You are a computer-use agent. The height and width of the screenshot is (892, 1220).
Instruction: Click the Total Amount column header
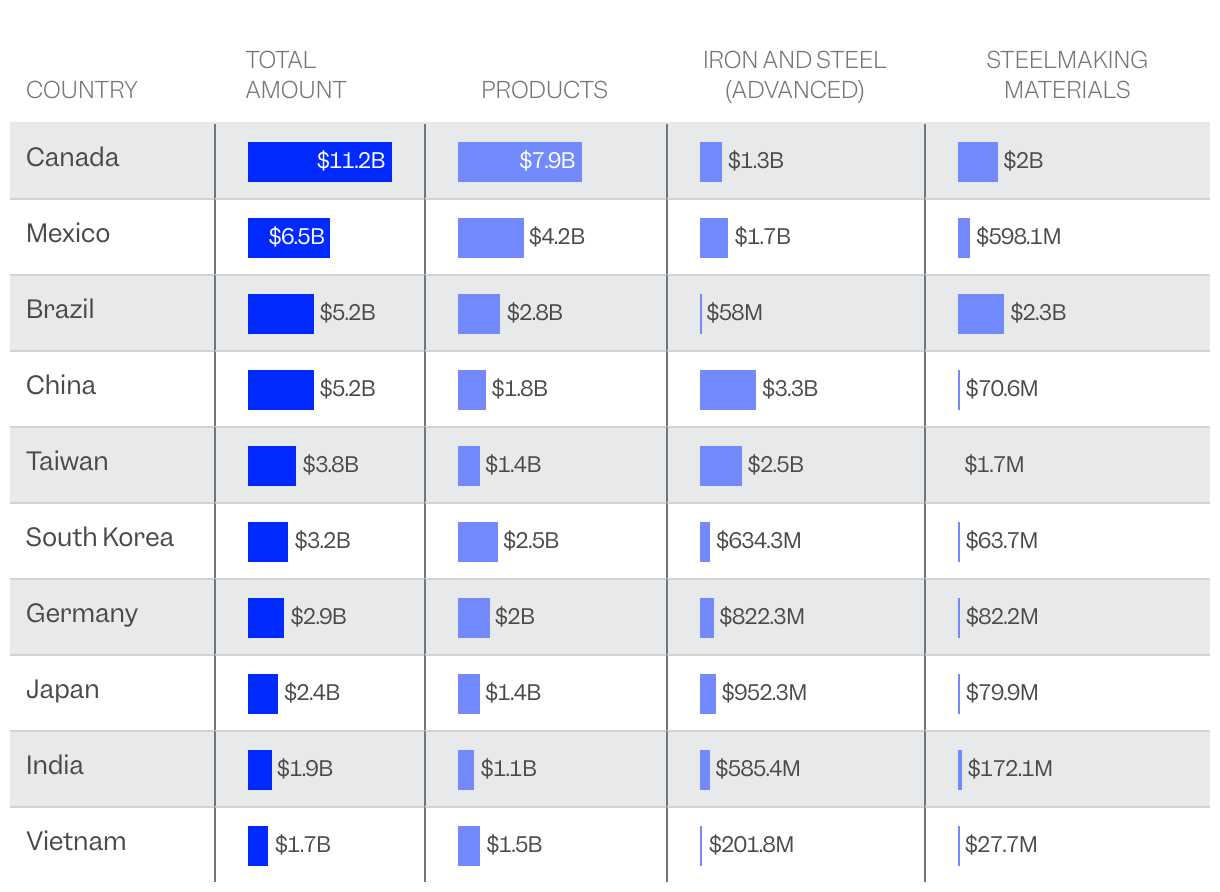coord(295,75)
